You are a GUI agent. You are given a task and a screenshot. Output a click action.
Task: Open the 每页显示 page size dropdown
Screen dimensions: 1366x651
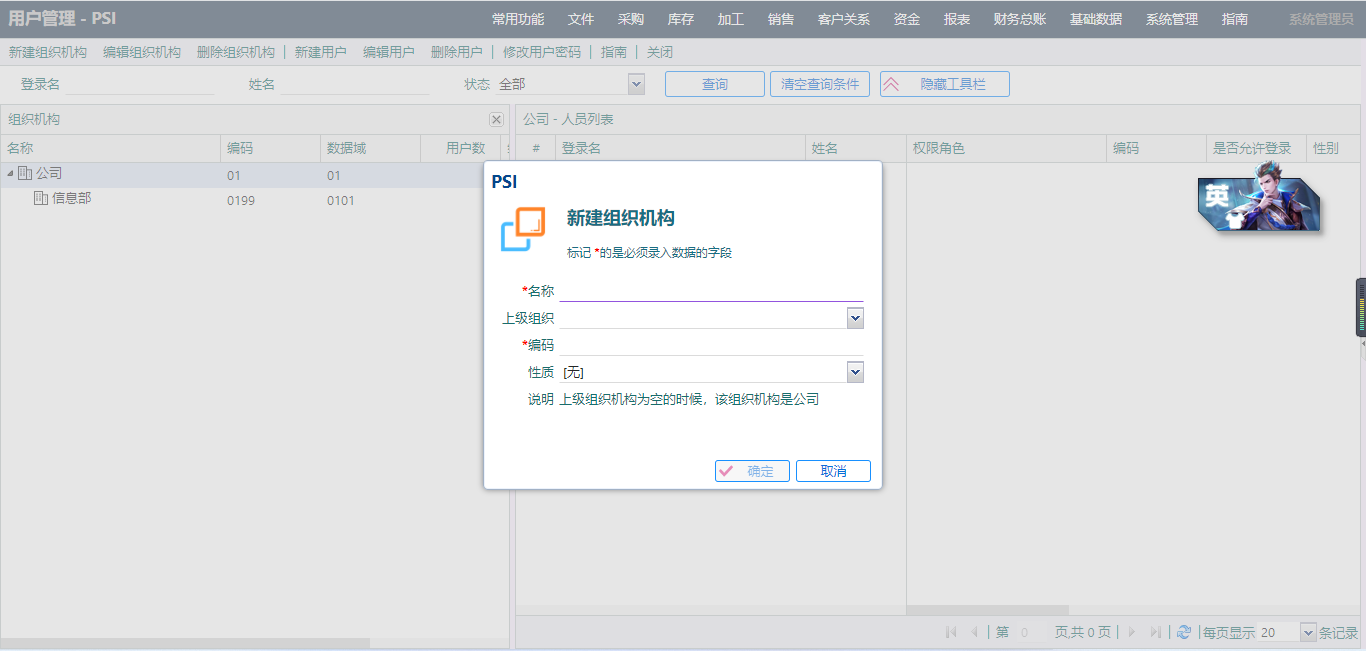(x=1308, y=632)
